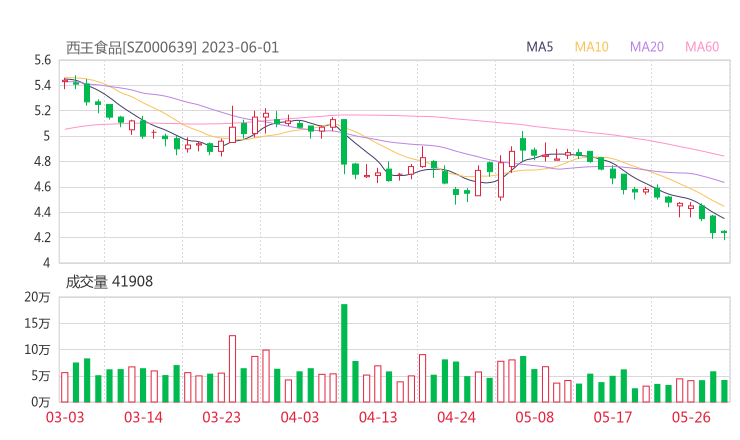Click the 04-13 date axis label
740x440 pixels.
pos(378,417)
